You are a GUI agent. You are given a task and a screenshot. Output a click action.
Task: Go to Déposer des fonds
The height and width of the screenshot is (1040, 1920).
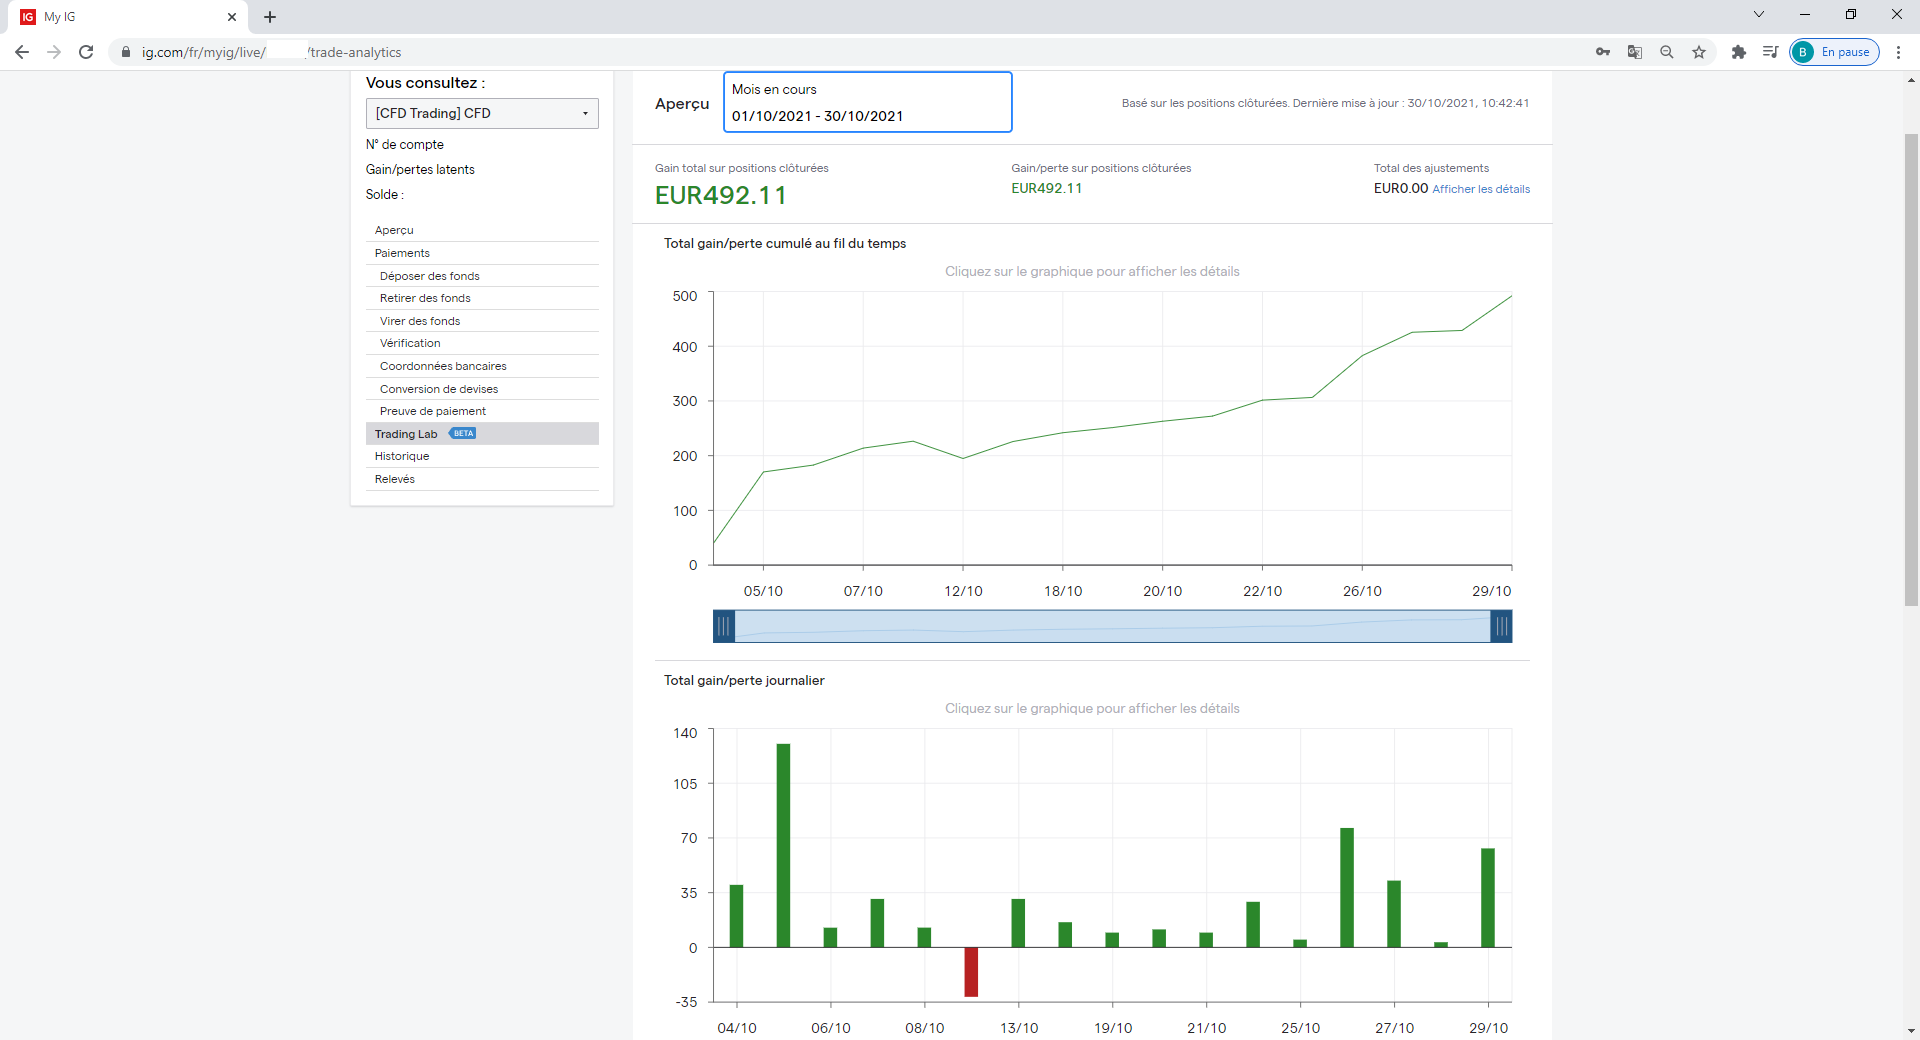pos(429,276)
